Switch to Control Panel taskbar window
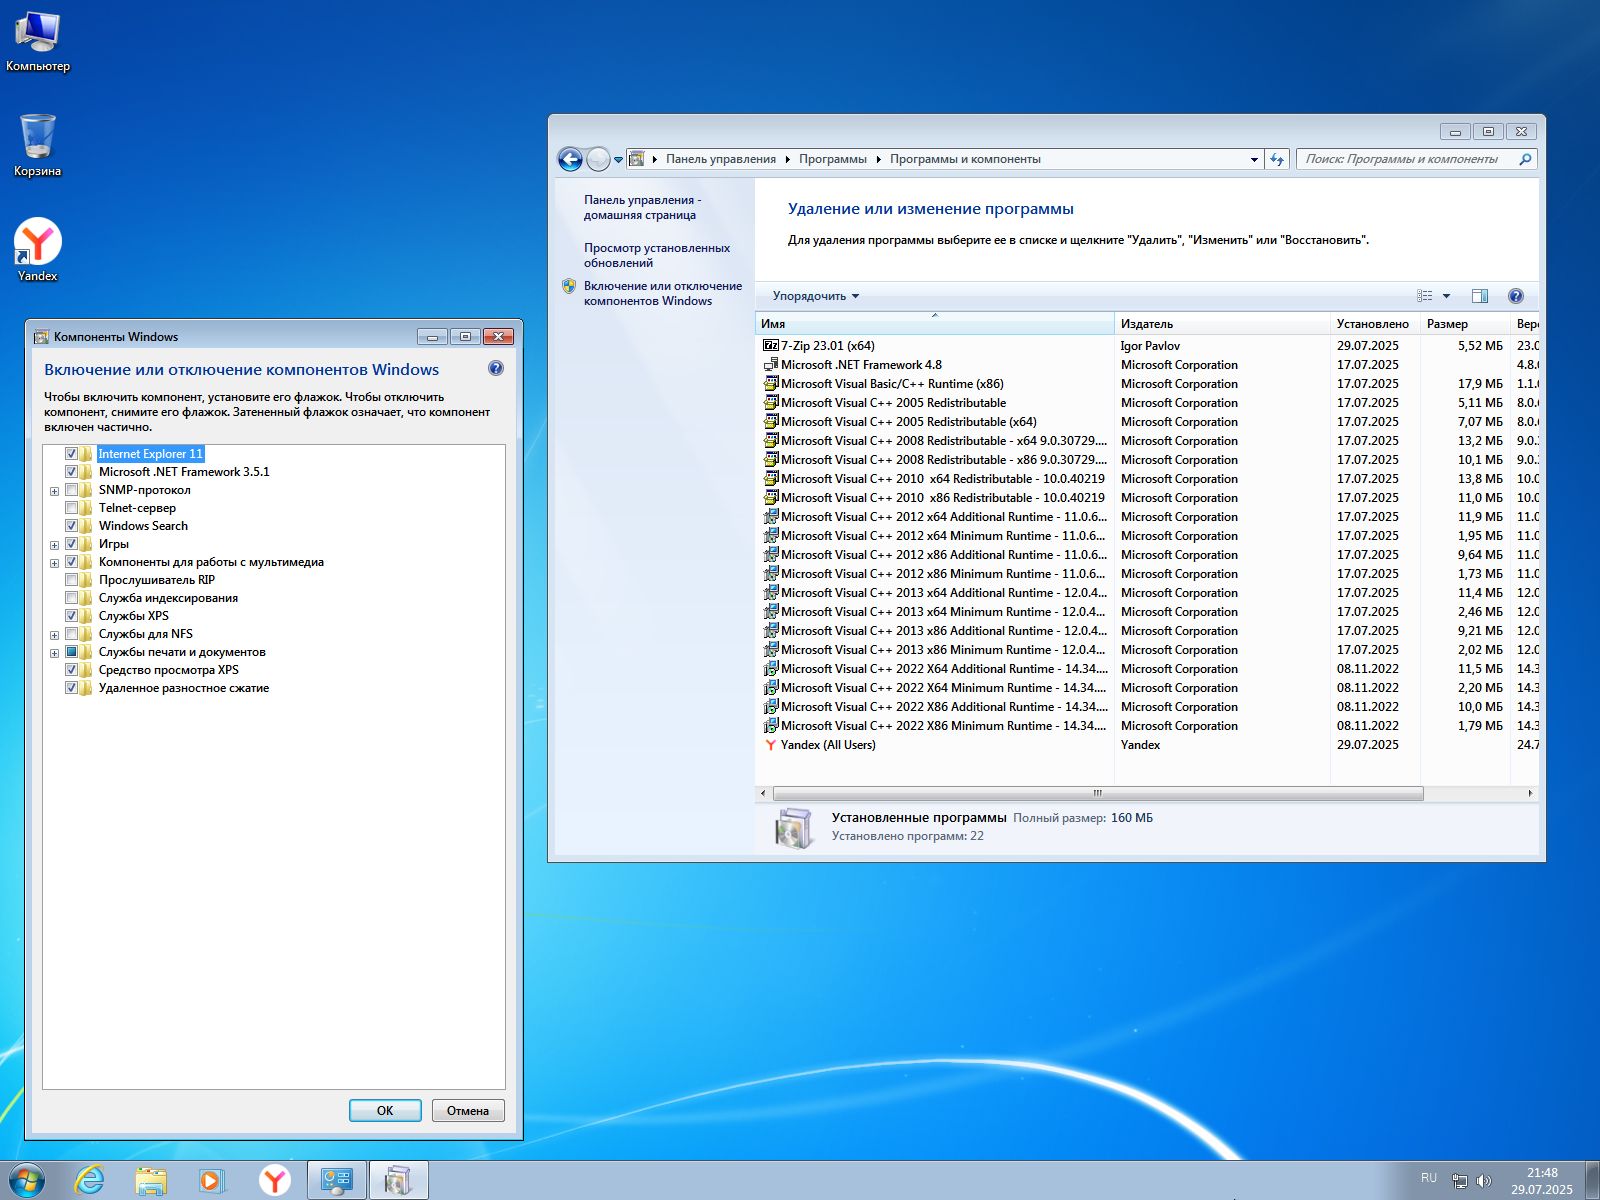This screenshot has height=1200, width=1600. [337, 1180]
